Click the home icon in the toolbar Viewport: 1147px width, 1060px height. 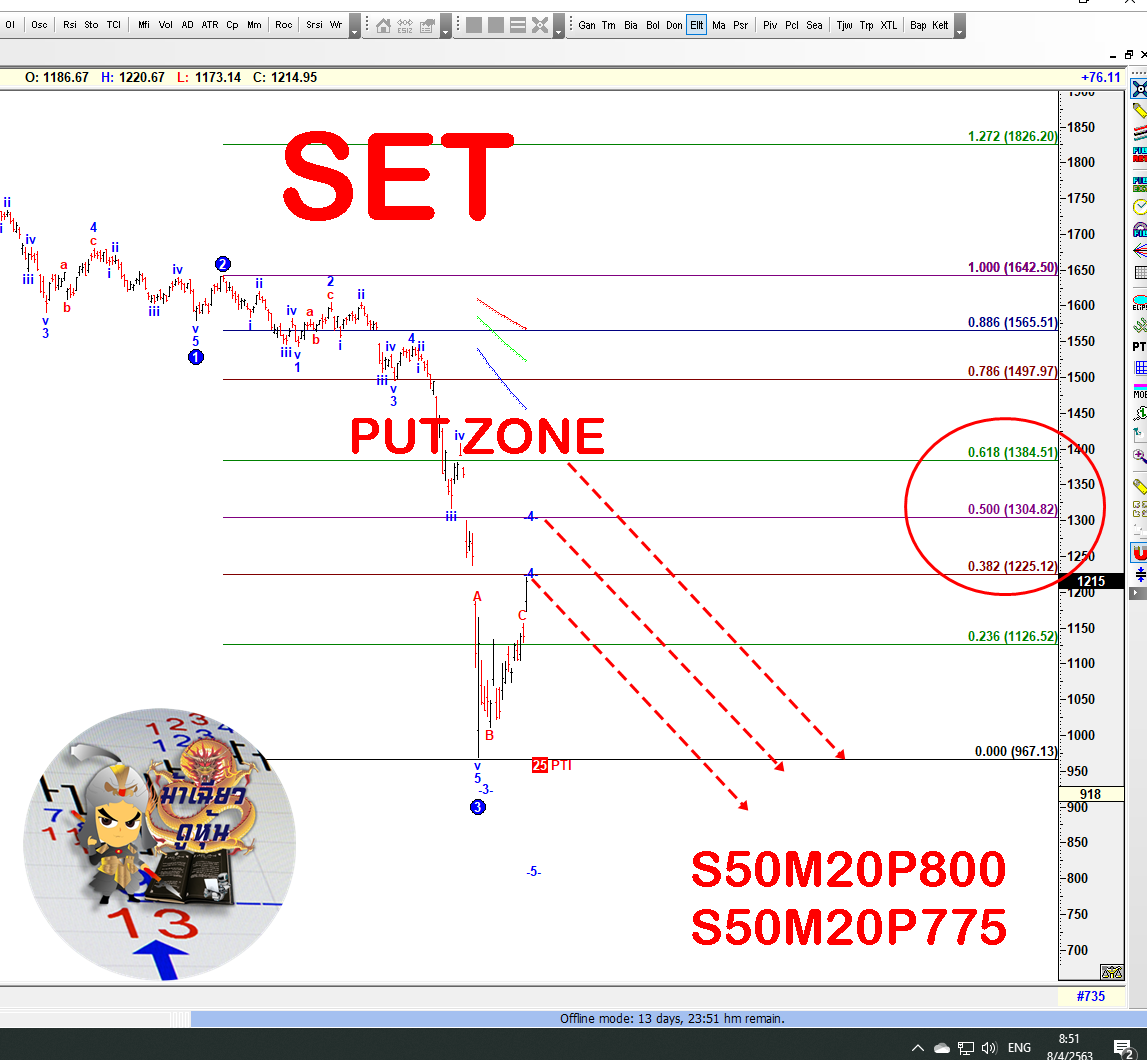[383, 25]
